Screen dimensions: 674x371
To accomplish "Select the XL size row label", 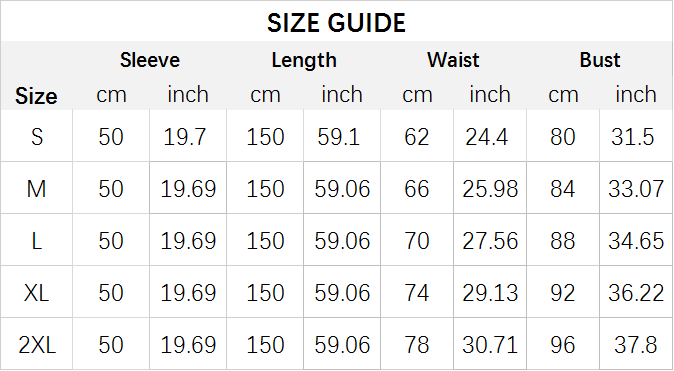I will (x=37, y=293).
